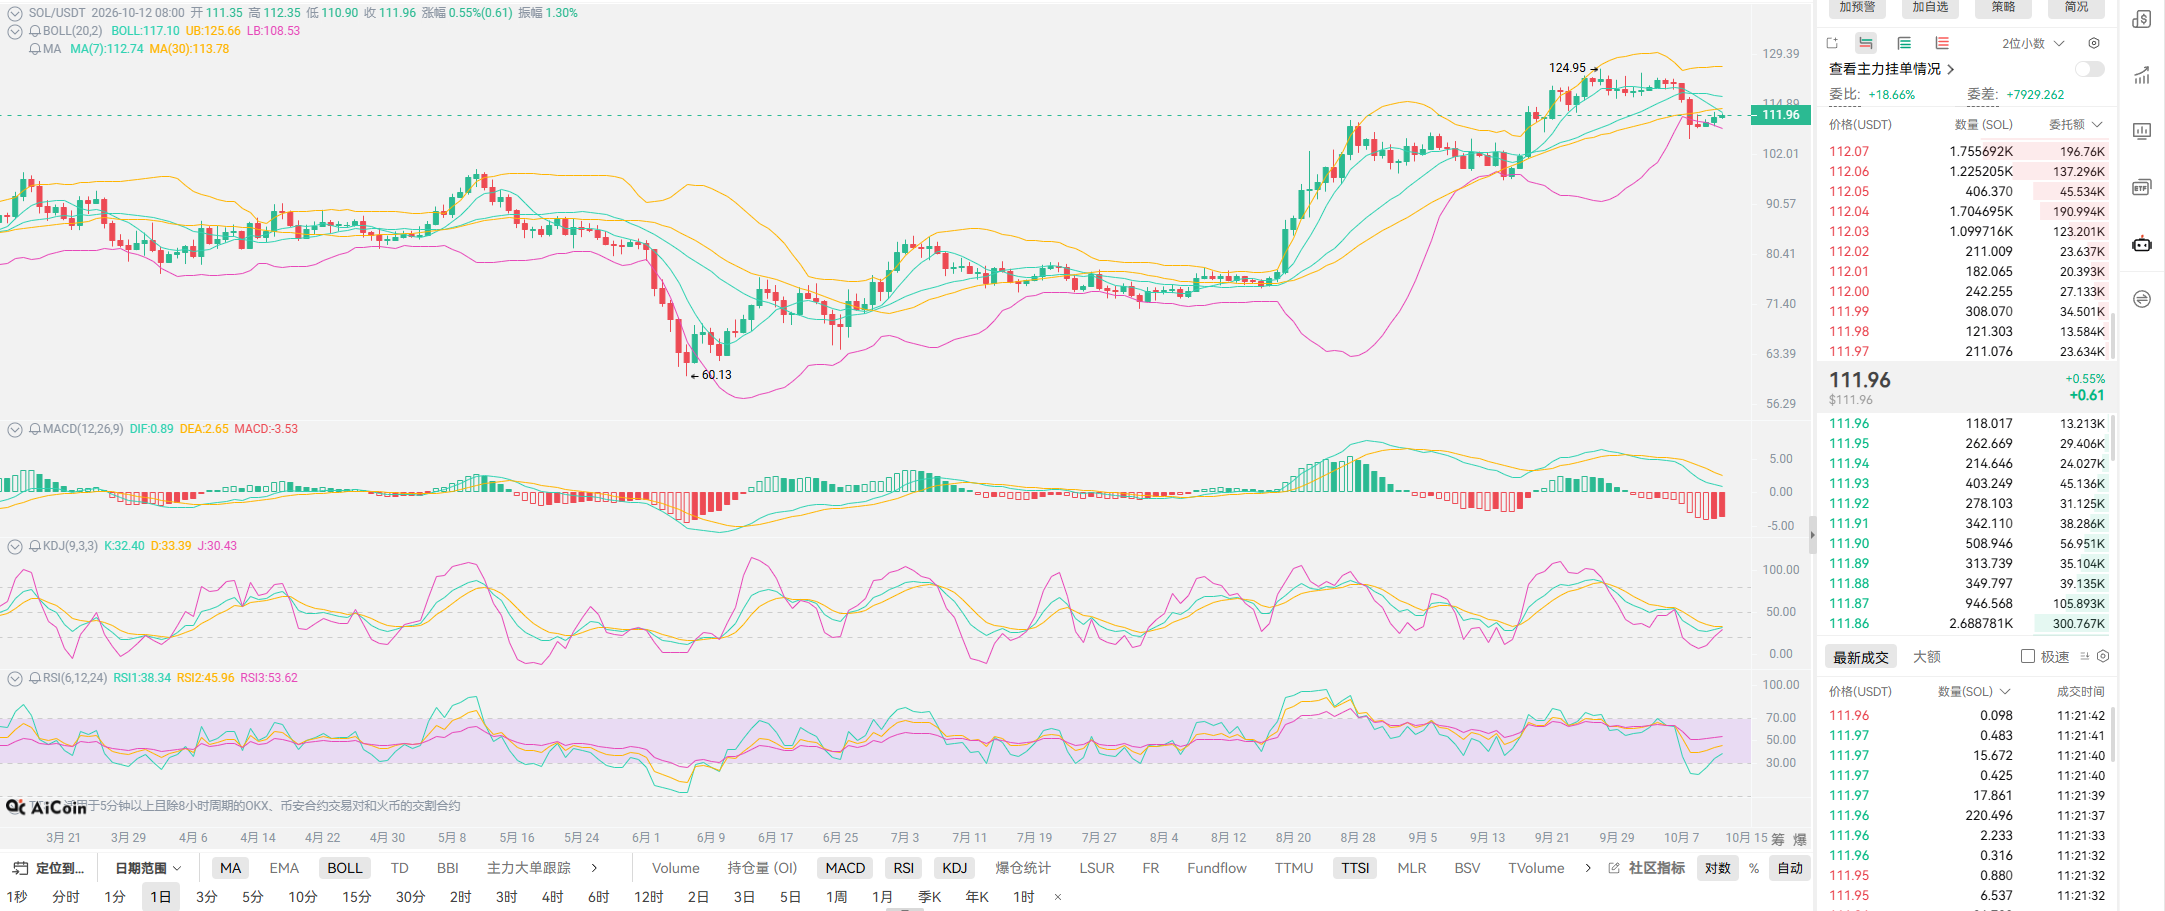
Task: Click the 112.07 ask price row
Action: (x=1966, y=151)
